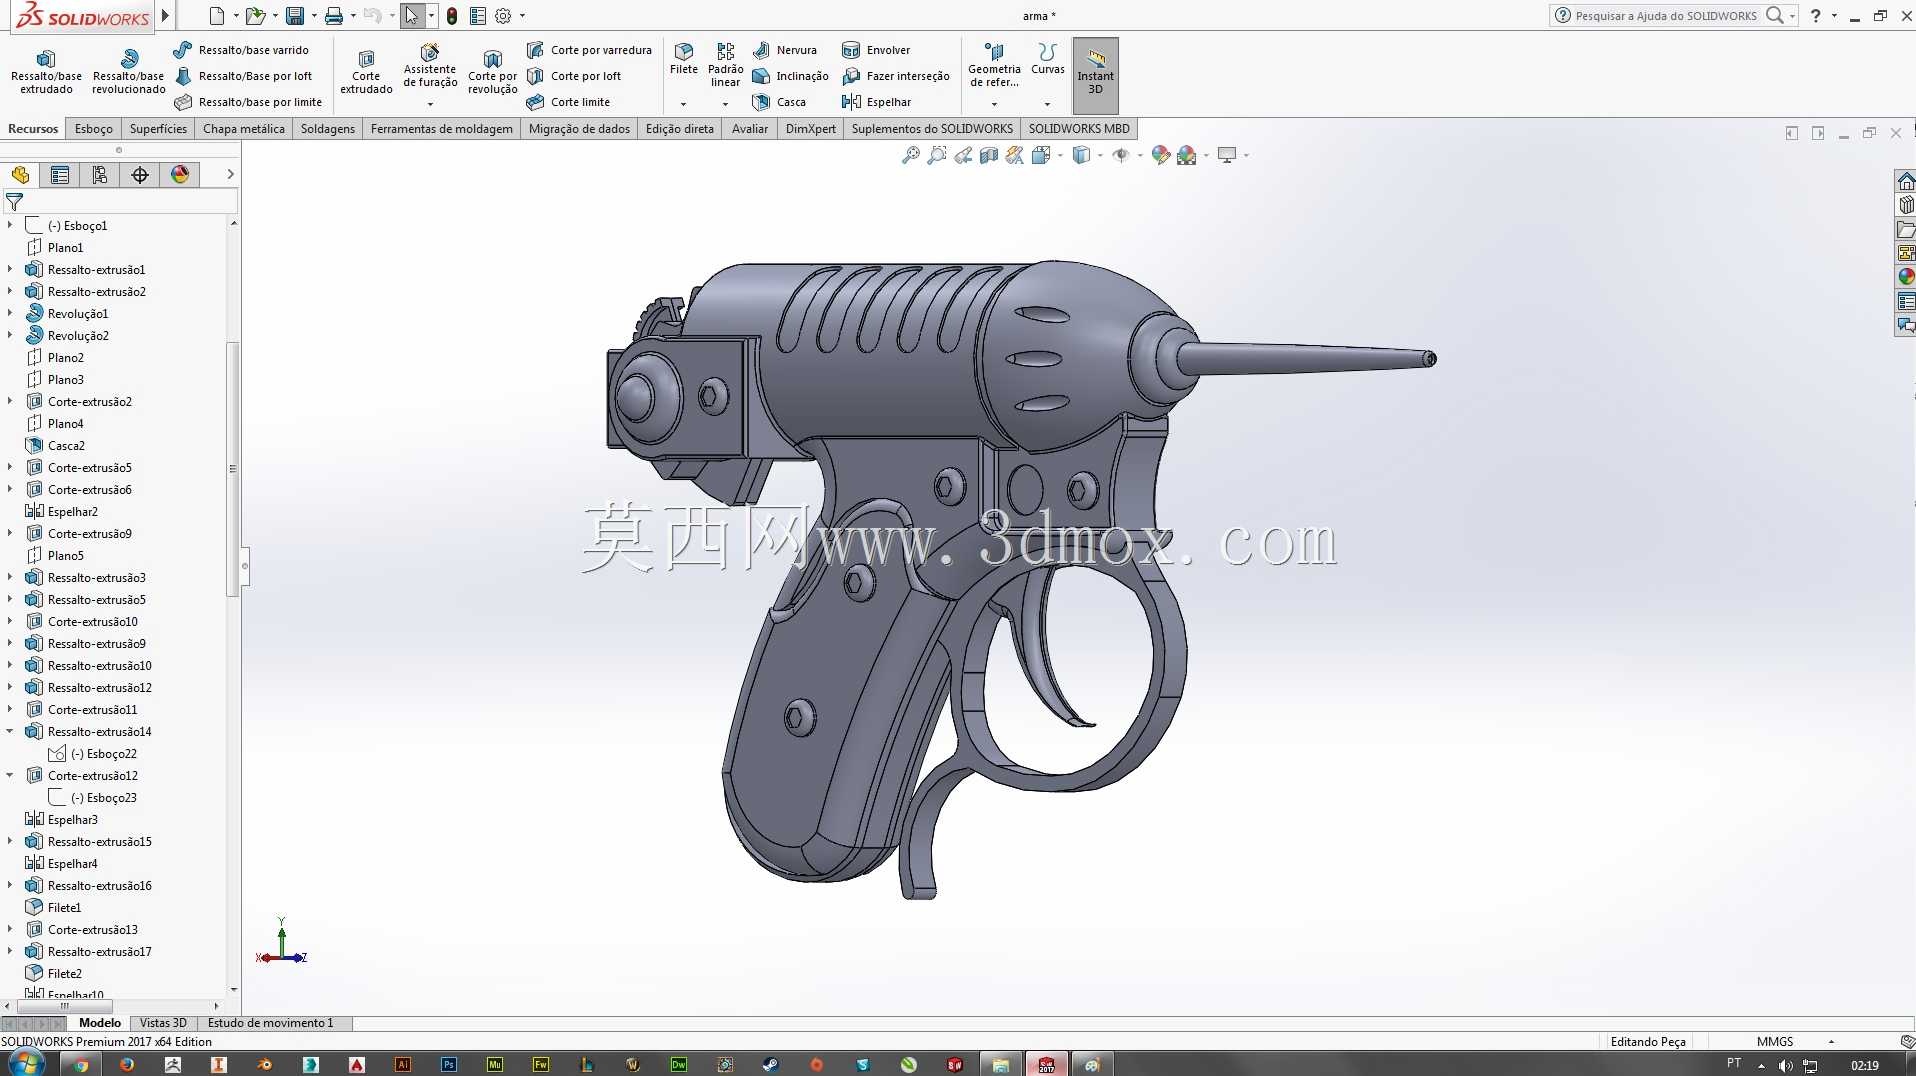This screenshot has width=1916, height=1076.
Task: Click the Rebuild traffic light icon
Action: coord(452,16)
